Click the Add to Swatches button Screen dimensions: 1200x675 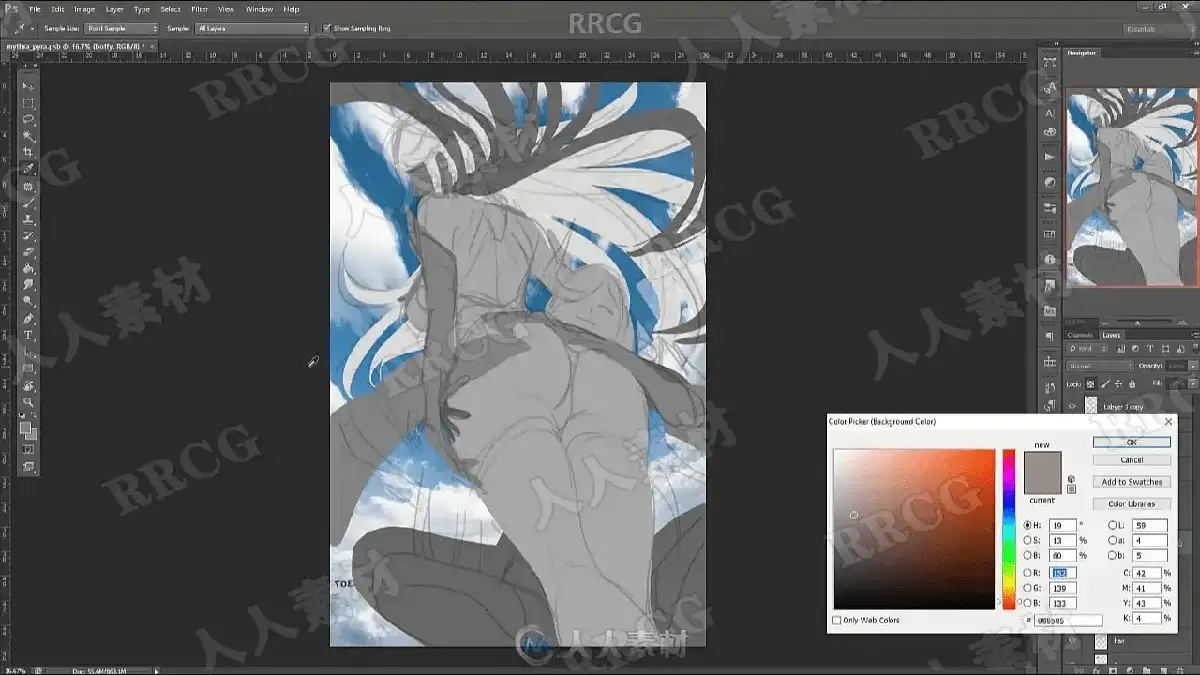coord(1131,482)
